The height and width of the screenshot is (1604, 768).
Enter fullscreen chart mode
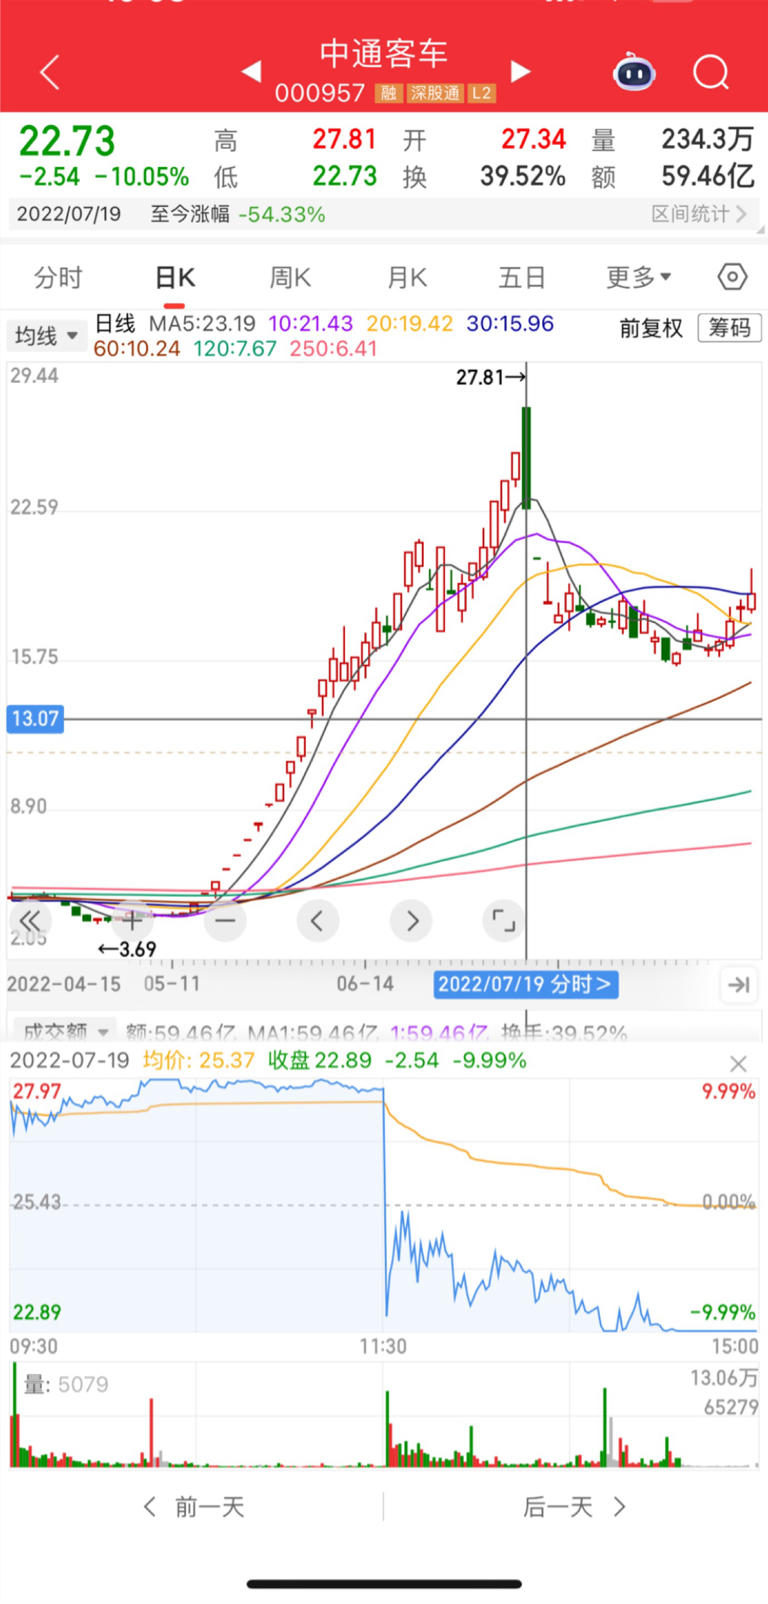504,921
